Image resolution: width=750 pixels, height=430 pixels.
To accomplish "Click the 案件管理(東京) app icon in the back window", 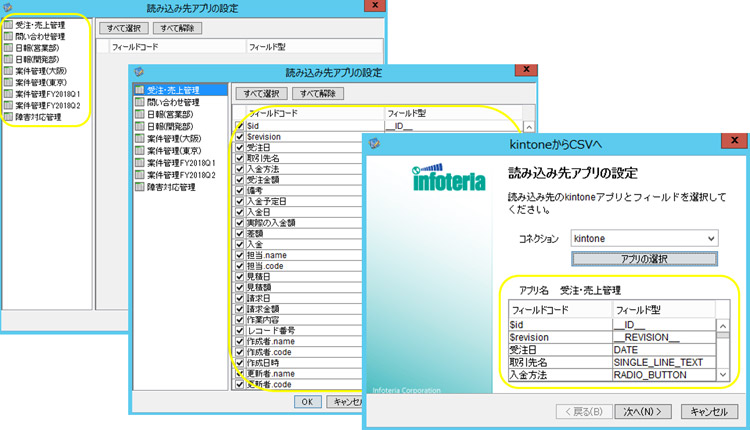I will 8,82.
